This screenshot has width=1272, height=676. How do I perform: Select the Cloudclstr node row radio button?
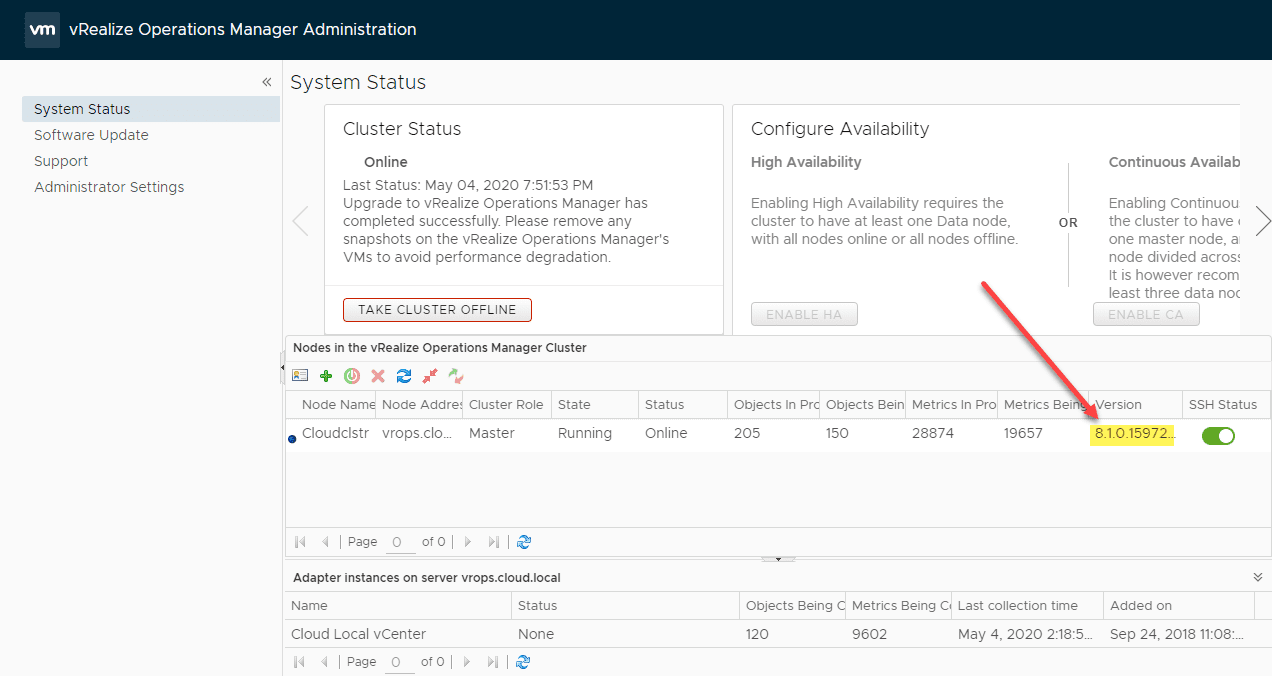(291, 438)
